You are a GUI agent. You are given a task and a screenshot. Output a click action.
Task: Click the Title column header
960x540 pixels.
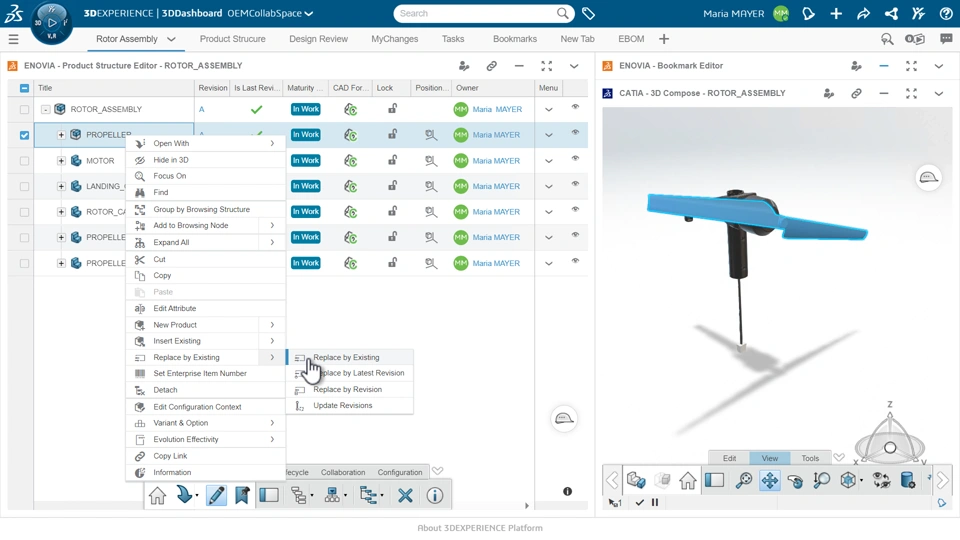coord(114,88)
